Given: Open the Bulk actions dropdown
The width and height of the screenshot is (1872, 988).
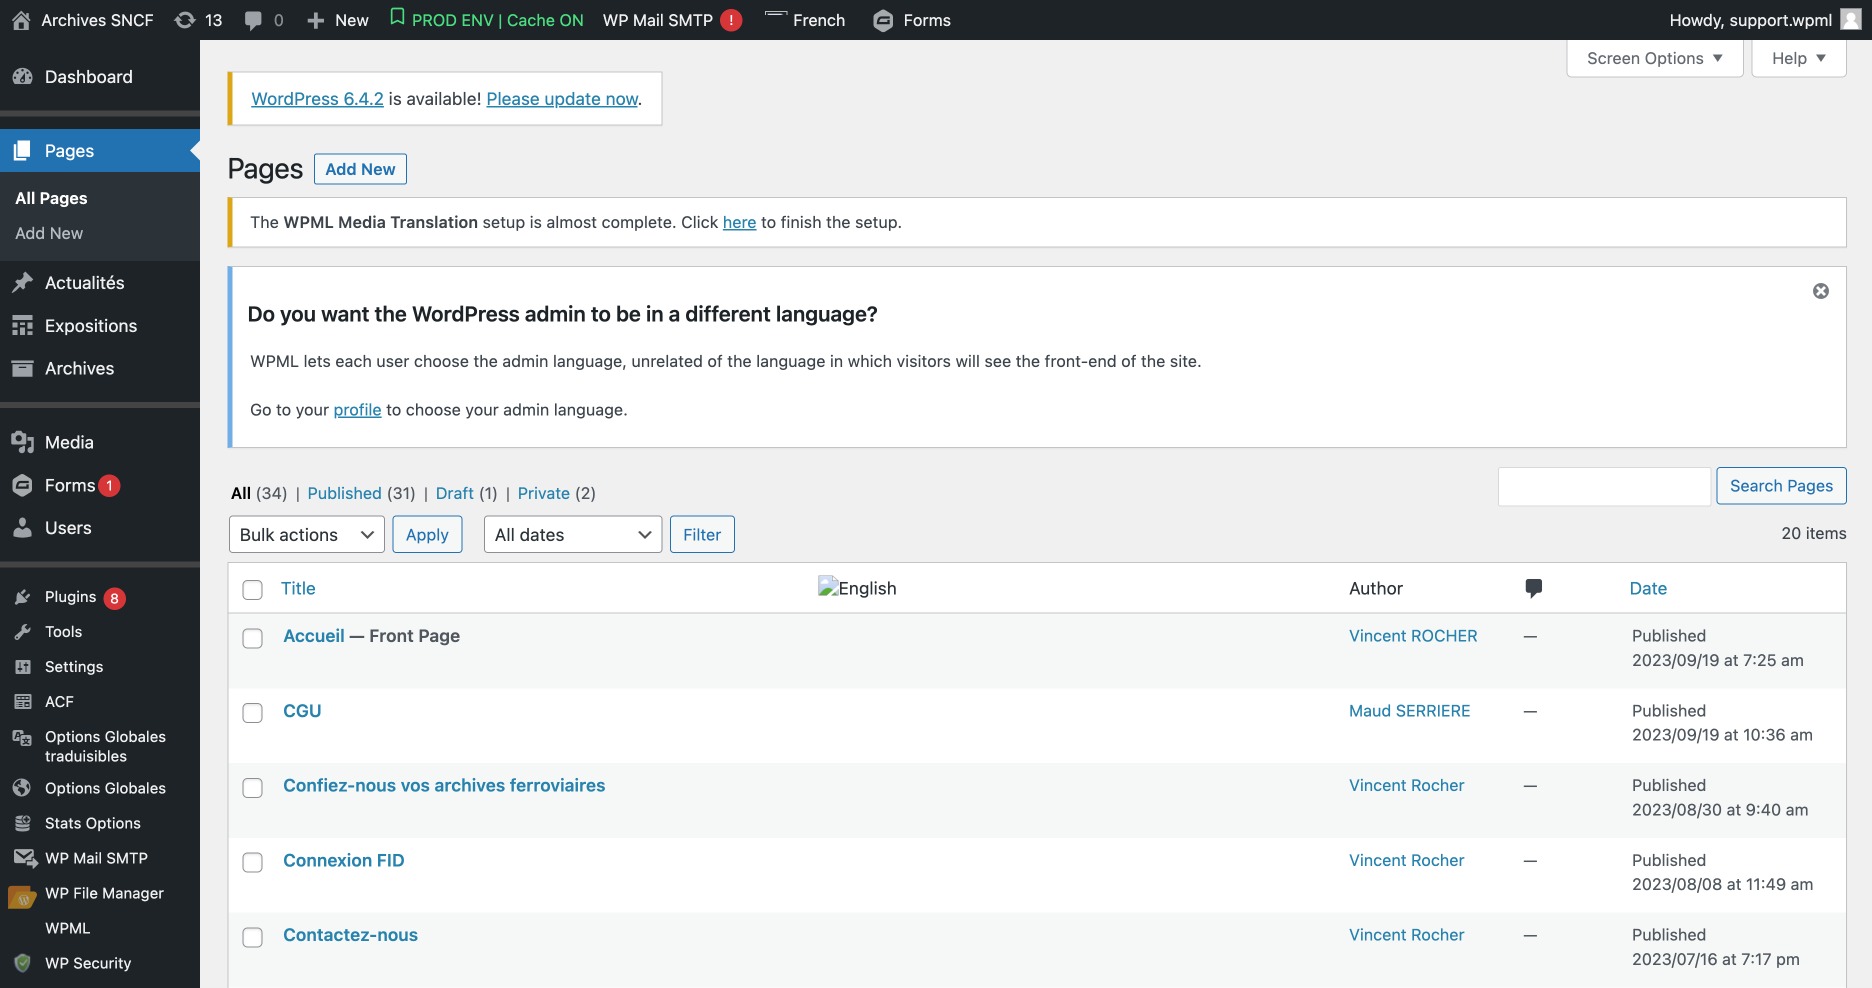Looking at the screenshot, I should (x=307, y=535).
